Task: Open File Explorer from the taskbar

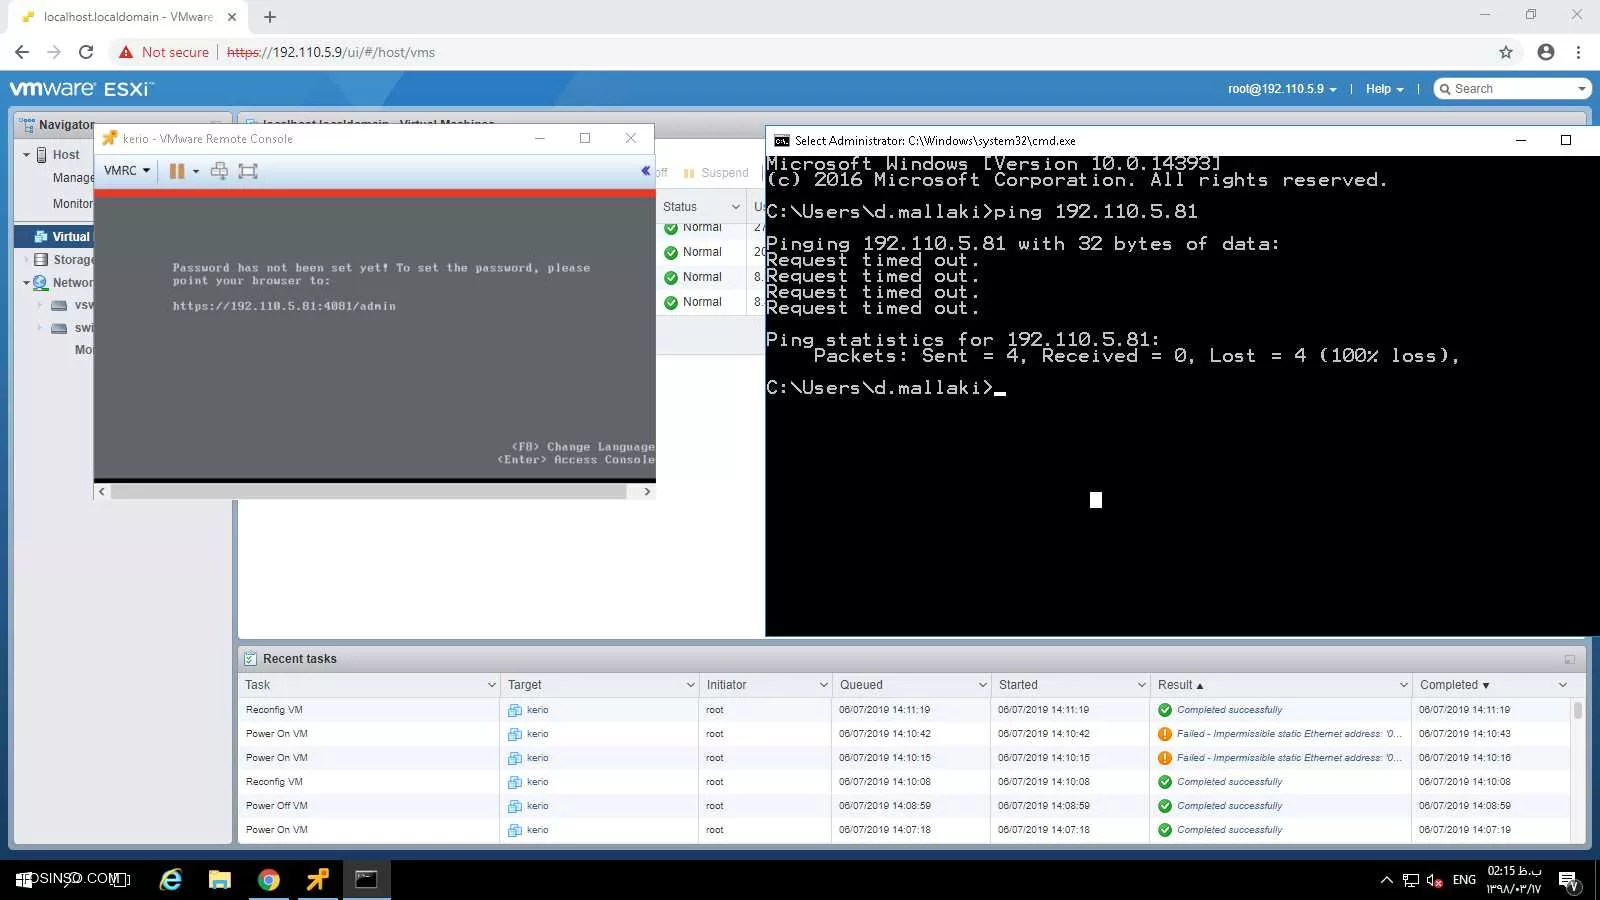Action: pyautogui.click(x=219, y=880)
